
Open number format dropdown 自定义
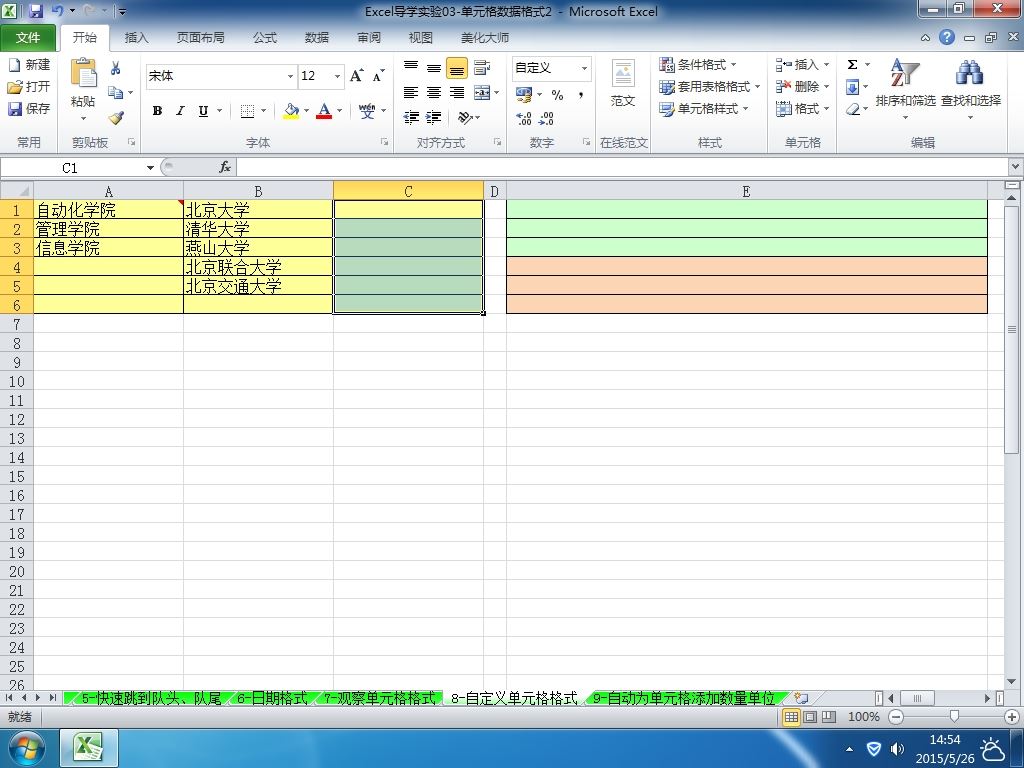click(584, 68)
